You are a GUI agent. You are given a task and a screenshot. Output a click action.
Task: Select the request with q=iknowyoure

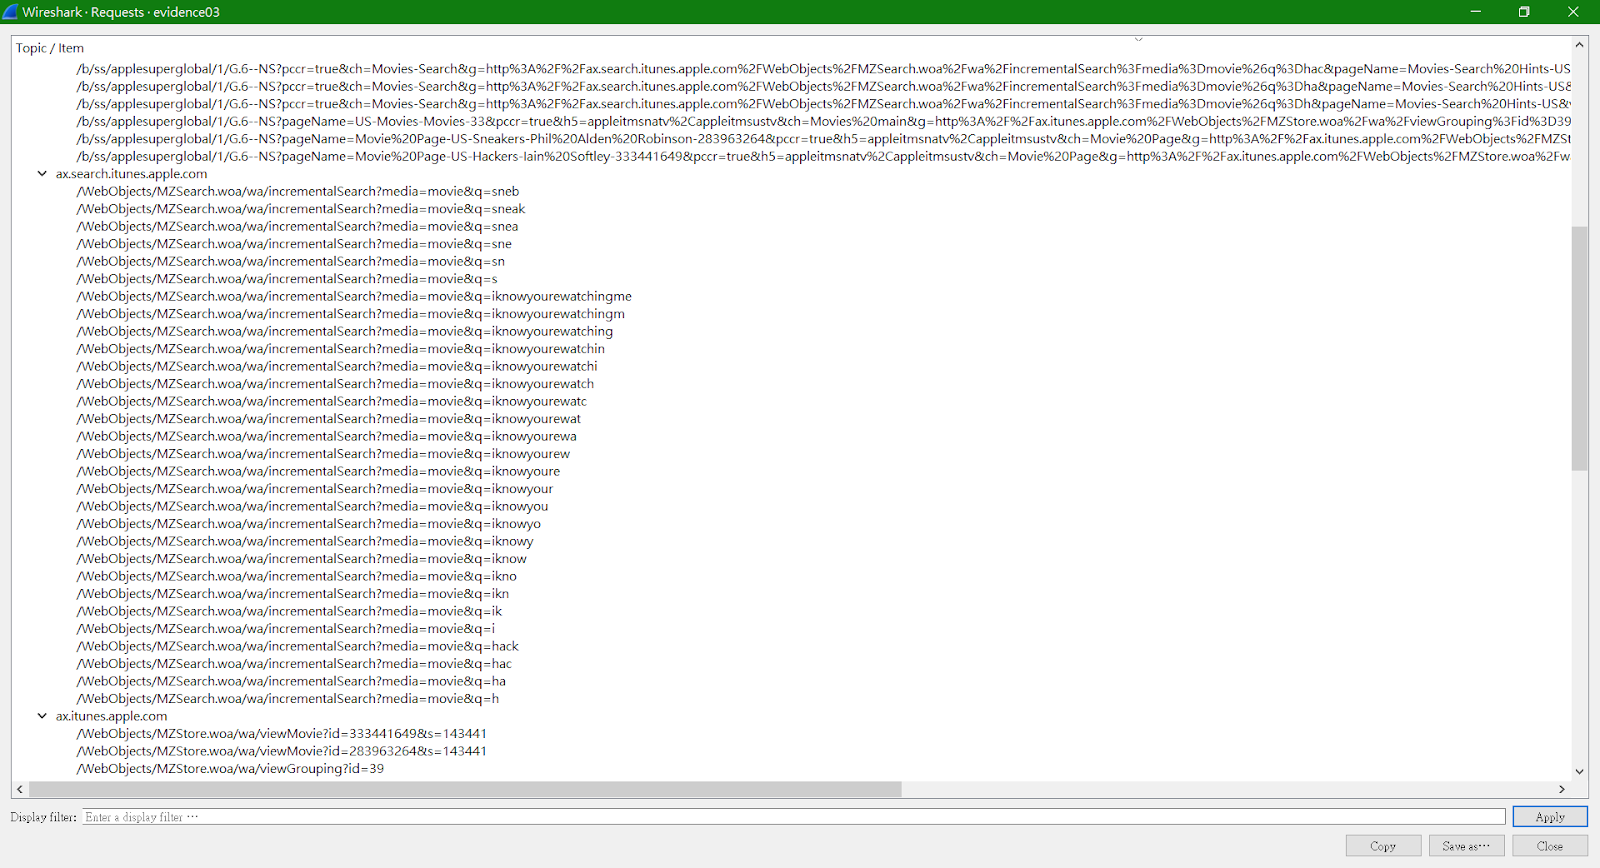(319, 471)
